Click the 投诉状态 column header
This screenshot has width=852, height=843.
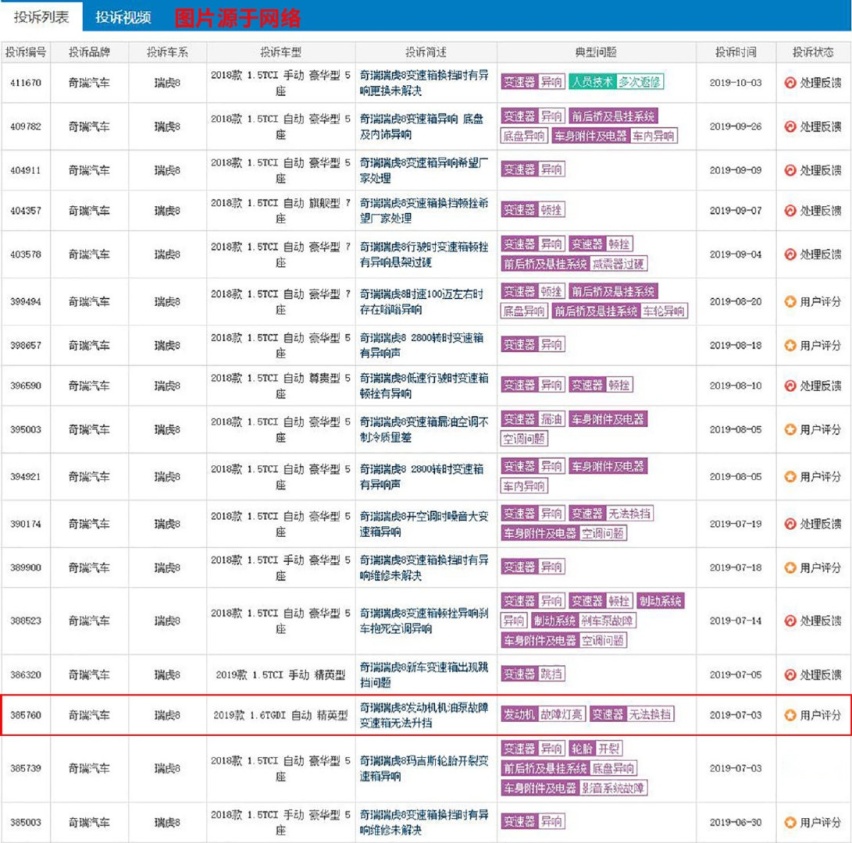pyautogui.click(x=813, y=52)
